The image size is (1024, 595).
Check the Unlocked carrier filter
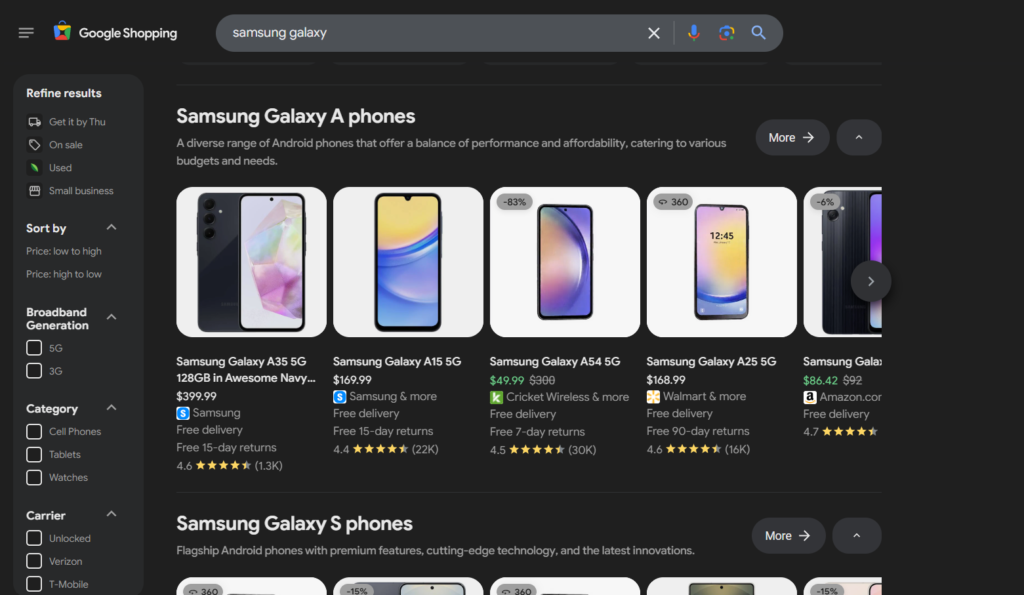click(x=34, y=538)
